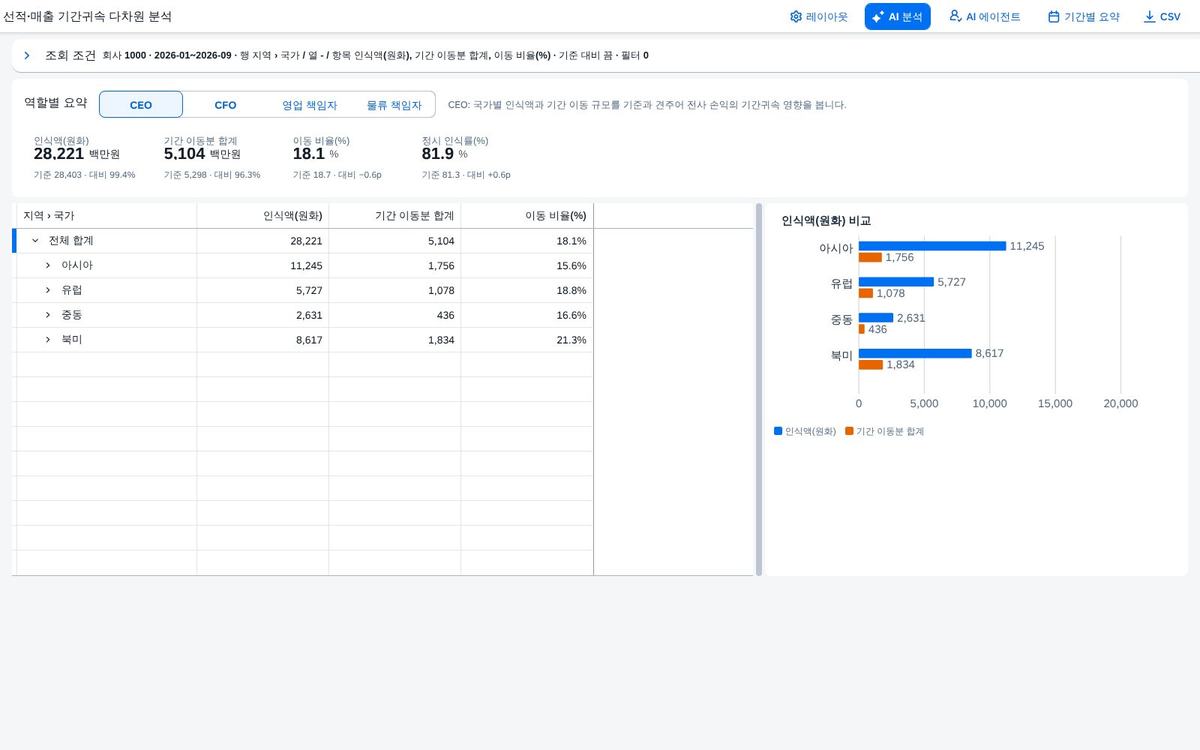Click the splitter between table and chart
This screenshot has width=1200, height=750.
pos(759,390)
